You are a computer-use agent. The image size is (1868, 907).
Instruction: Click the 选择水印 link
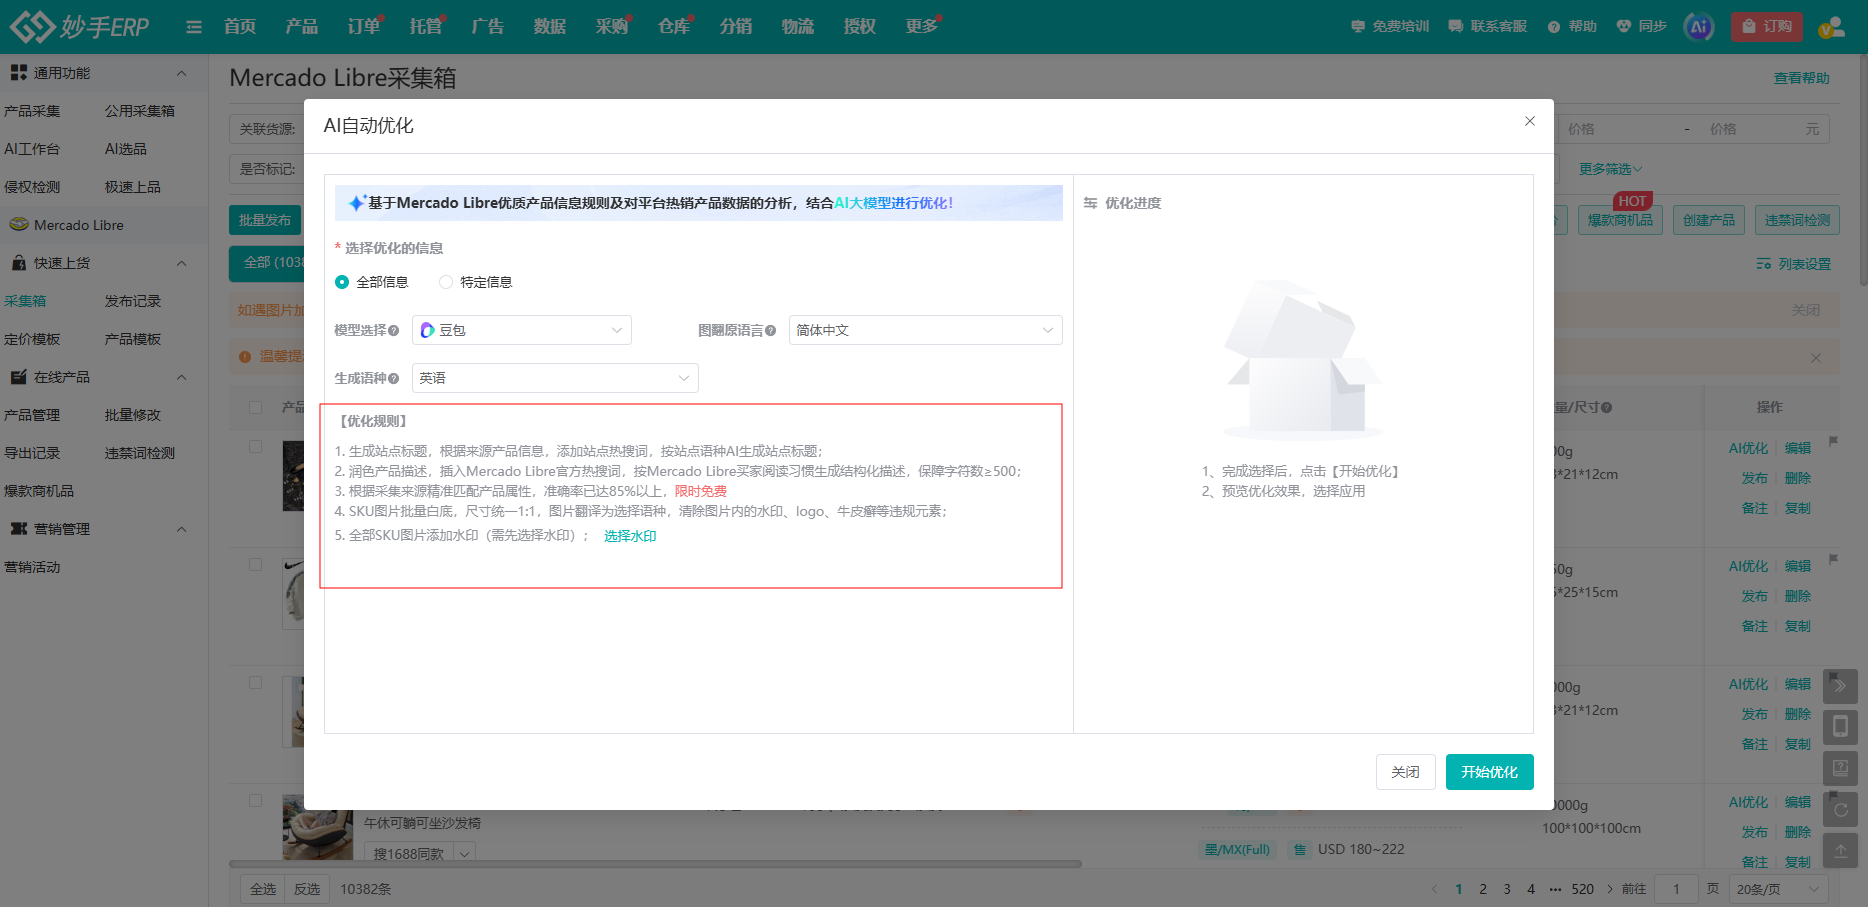click(630, 537)
